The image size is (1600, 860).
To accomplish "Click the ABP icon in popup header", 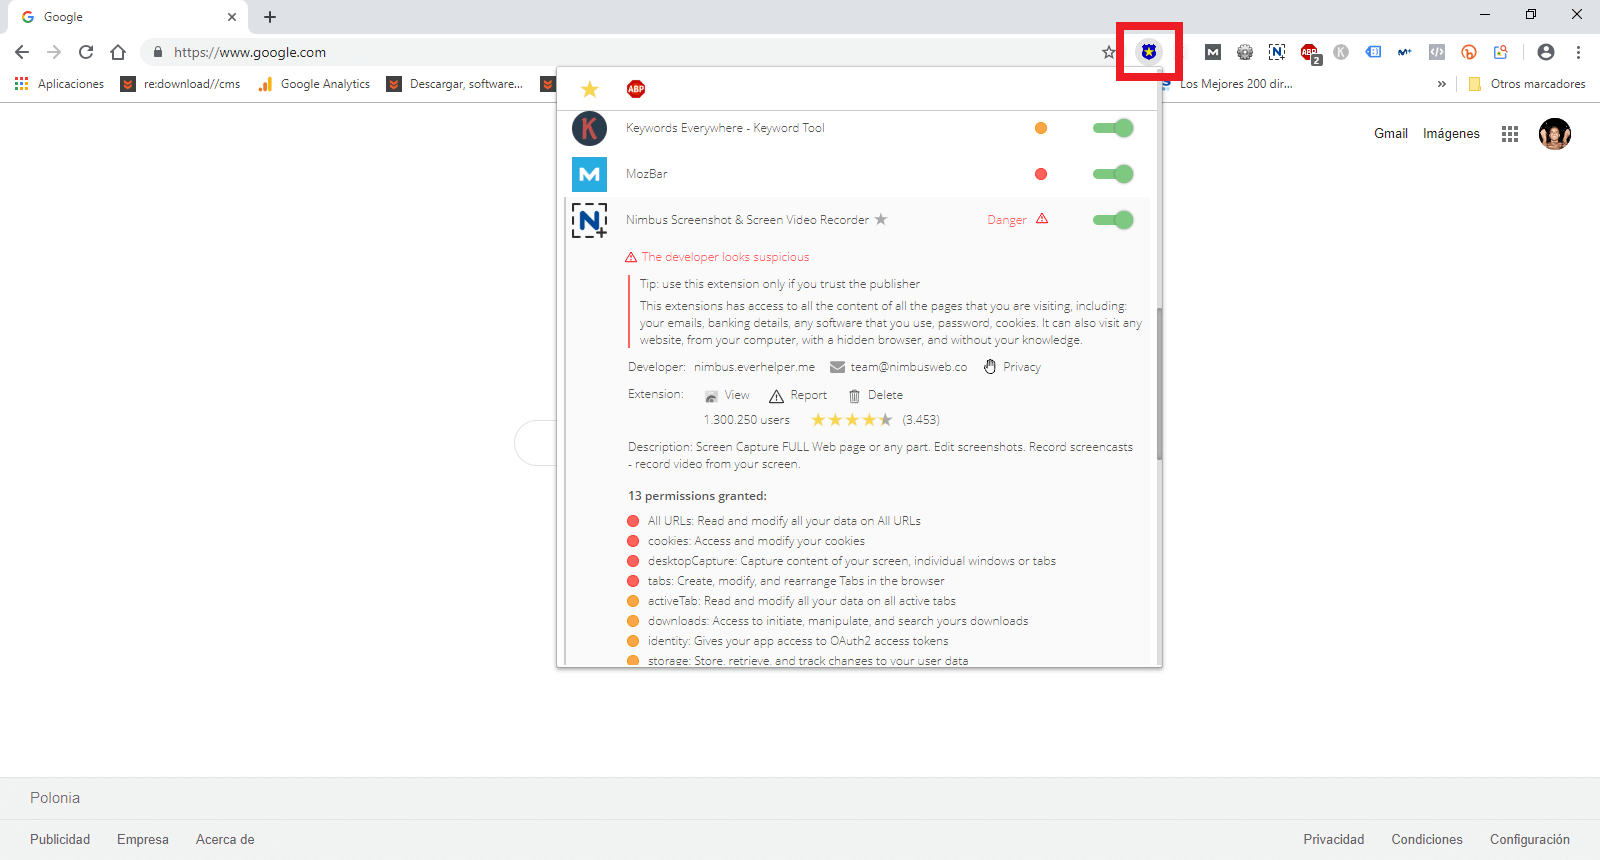I will pos(636,89).
